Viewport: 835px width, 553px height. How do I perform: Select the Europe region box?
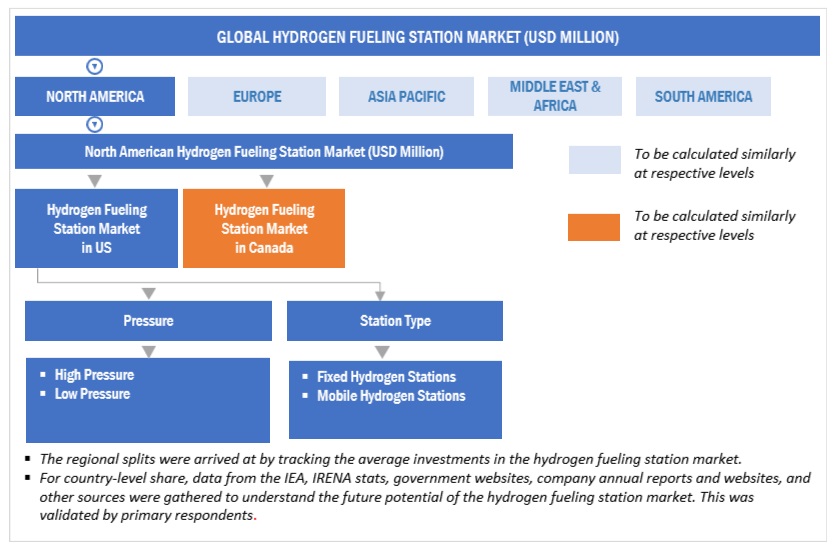257,96
